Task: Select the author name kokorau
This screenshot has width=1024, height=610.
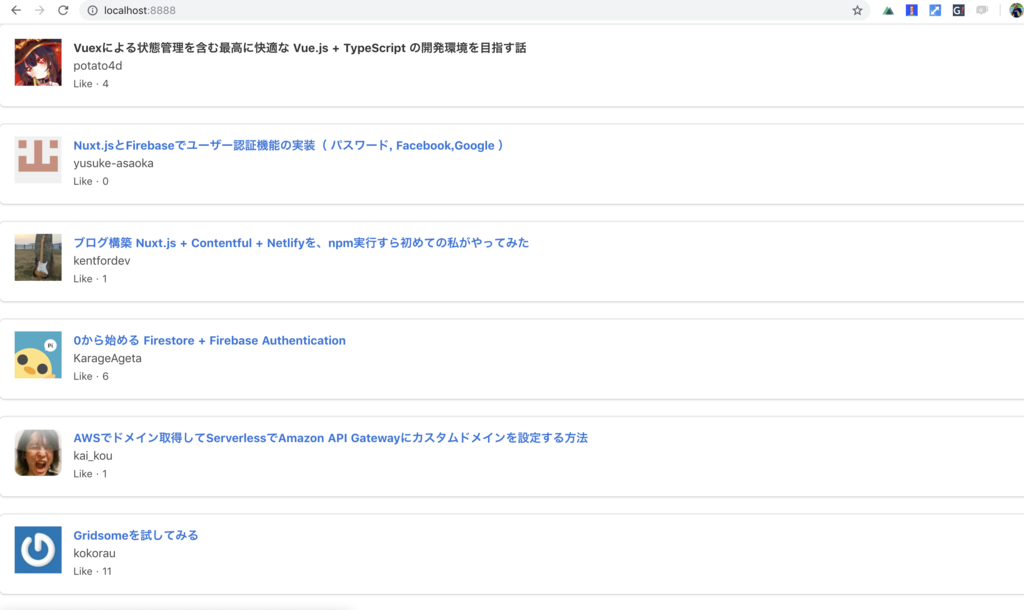Action: [95, 553]
